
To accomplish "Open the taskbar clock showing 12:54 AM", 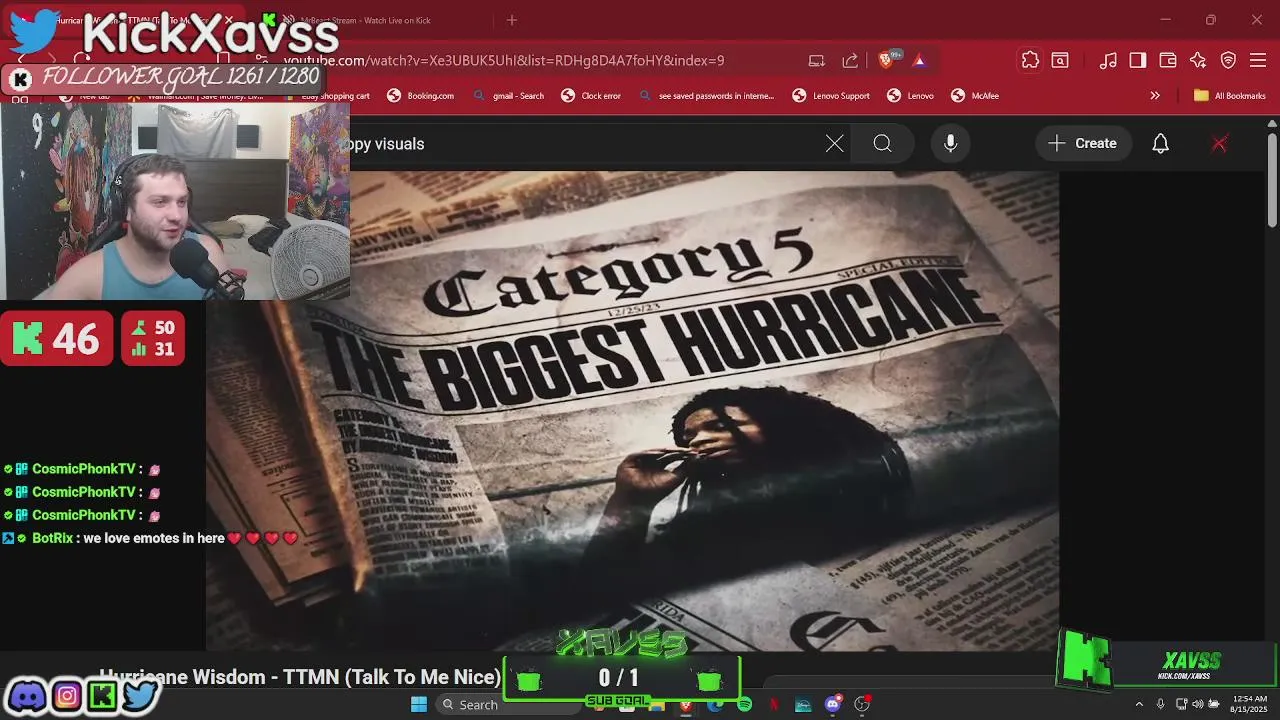I will (x=1247, y=704).
